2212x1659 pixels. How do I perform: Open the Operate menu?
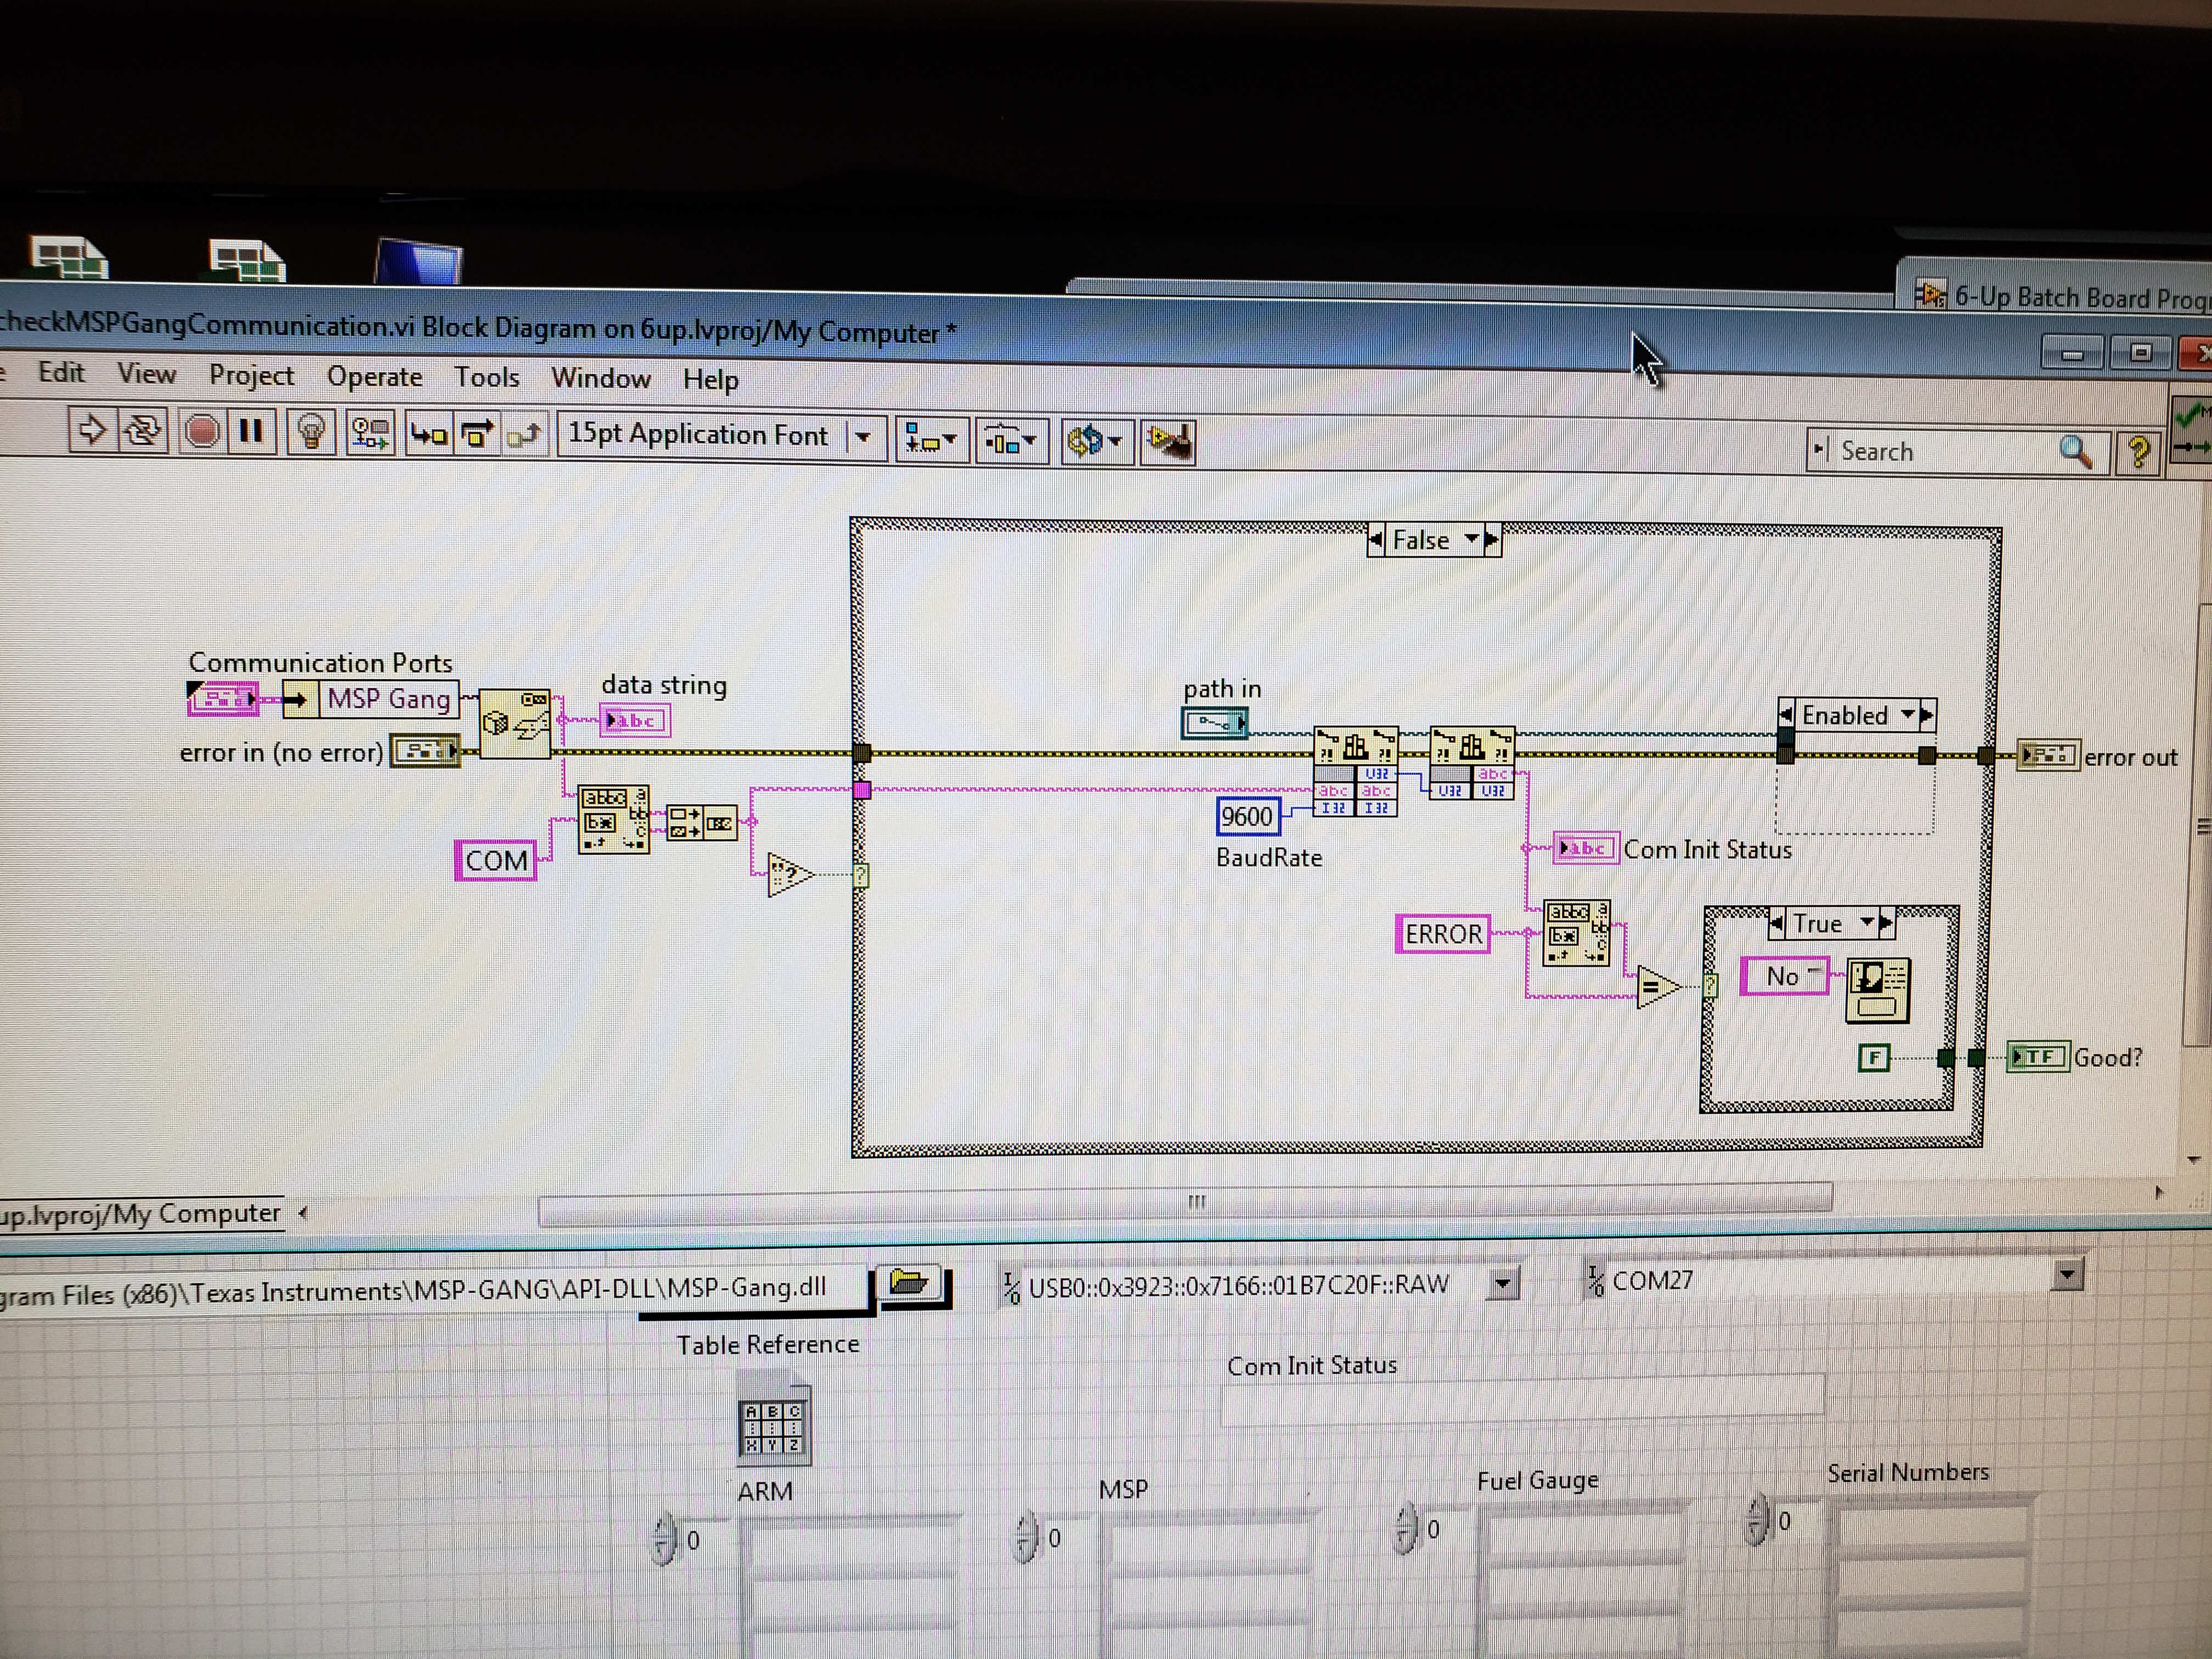pyautogui.click(x=374, y=376)
